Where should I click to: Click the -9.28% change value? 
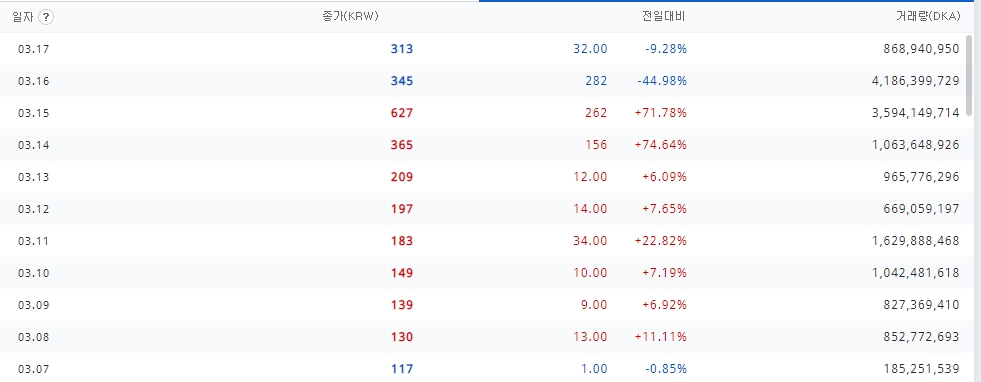coord(666,49)
